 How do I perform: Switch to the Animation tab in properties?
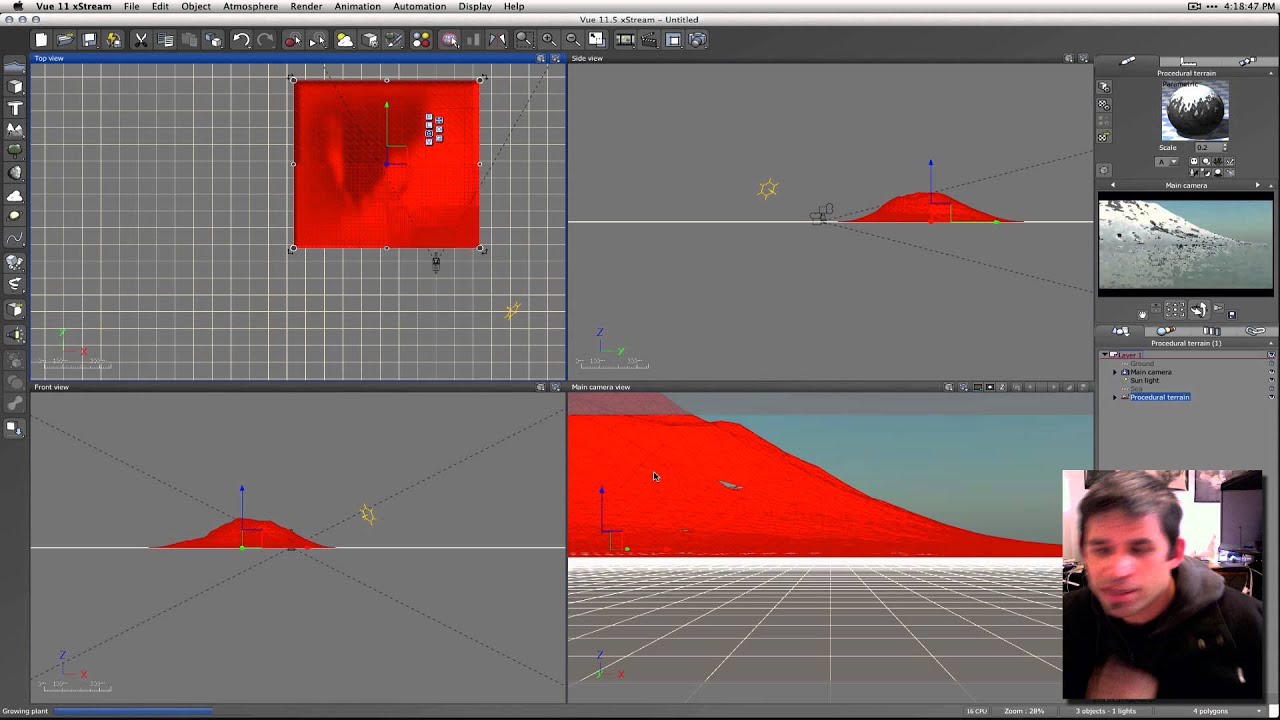[x=1246, y=62]
